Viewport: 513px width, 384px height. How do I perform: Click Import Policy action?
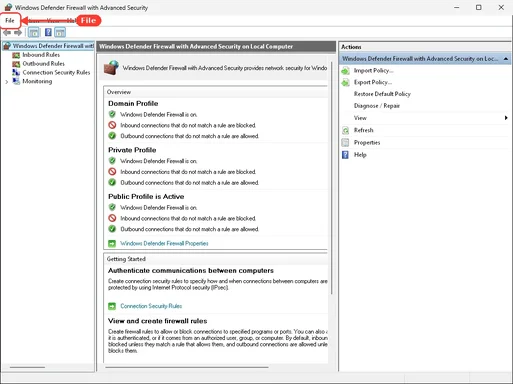coord(374,71)
